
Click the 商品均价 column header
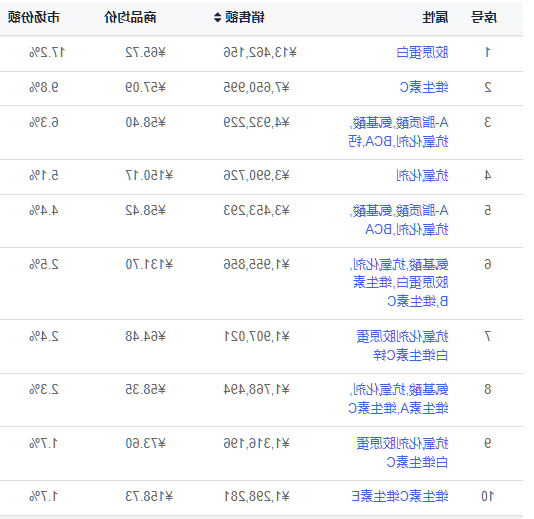130,17
